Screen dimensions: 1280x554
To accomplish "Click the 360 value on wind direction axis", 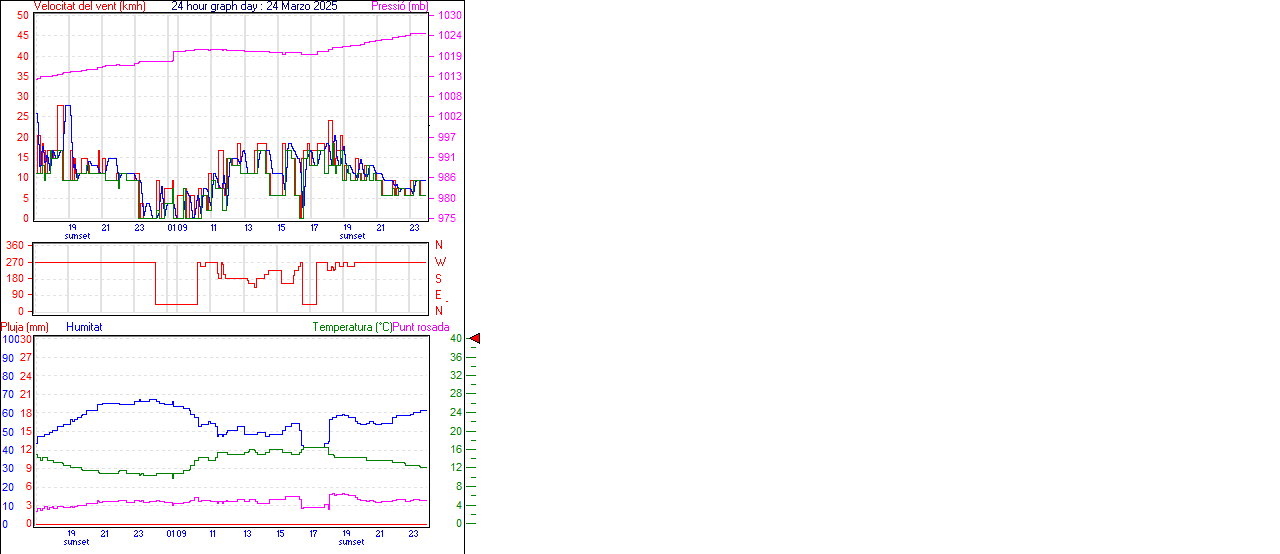I will pyautogui.click(x=14, y=245).
